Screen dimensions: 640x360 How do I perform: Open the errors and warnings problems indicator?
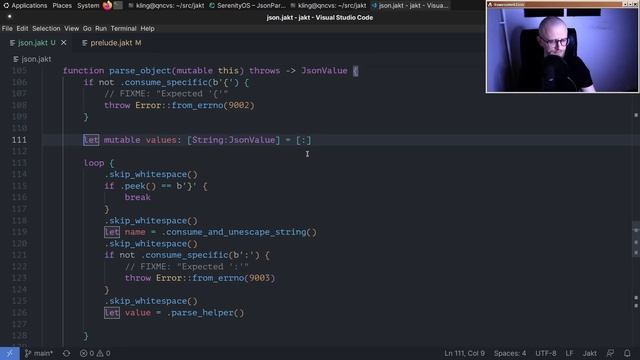point(95,353)
